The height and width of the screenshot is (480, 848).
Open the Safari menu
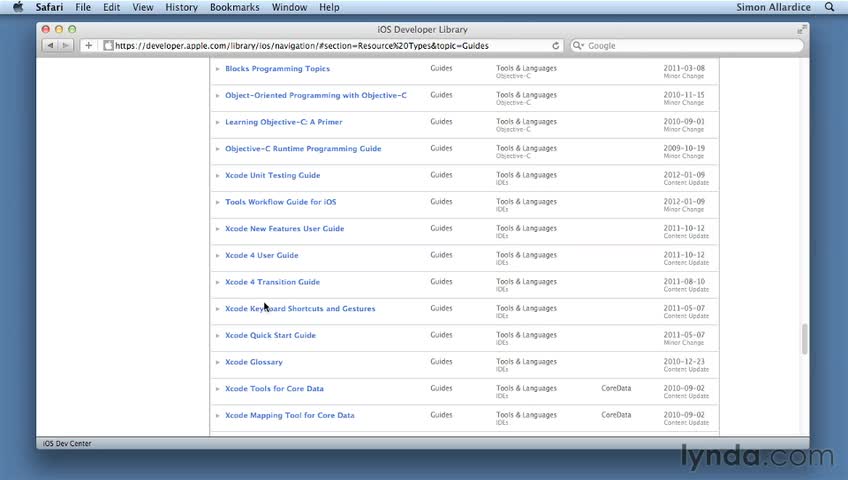pos(49,7)
